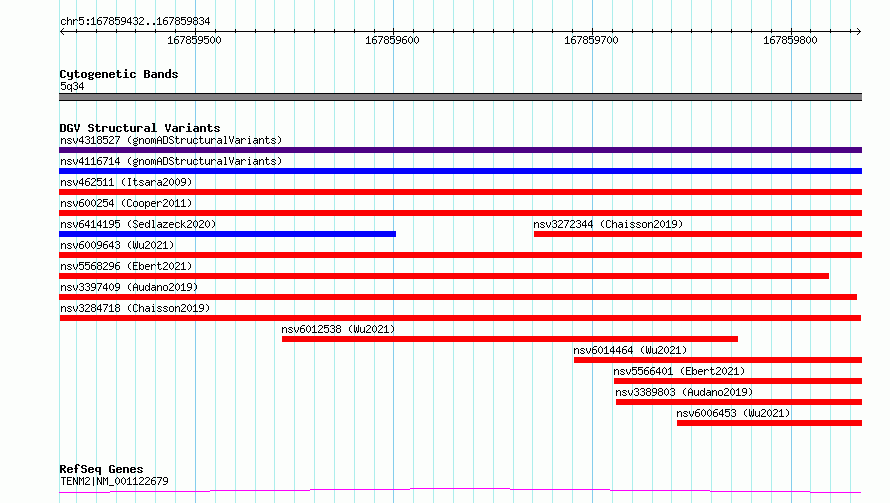Select the red nsv600254 variant bar

click(x=460, y=213)
